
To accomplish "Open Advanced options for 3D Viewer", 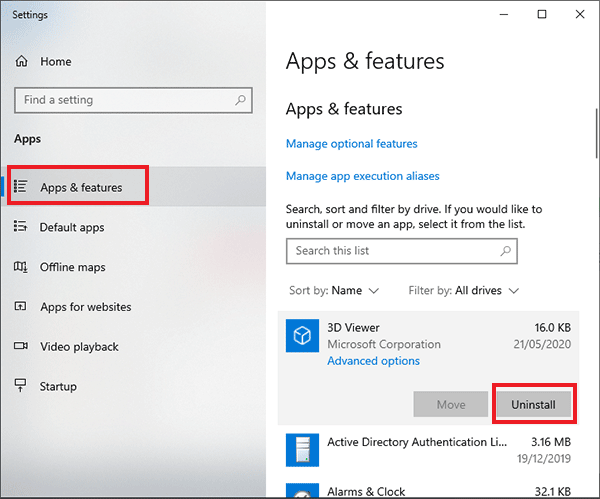I will pyautogui.click(x=373, y=361).
